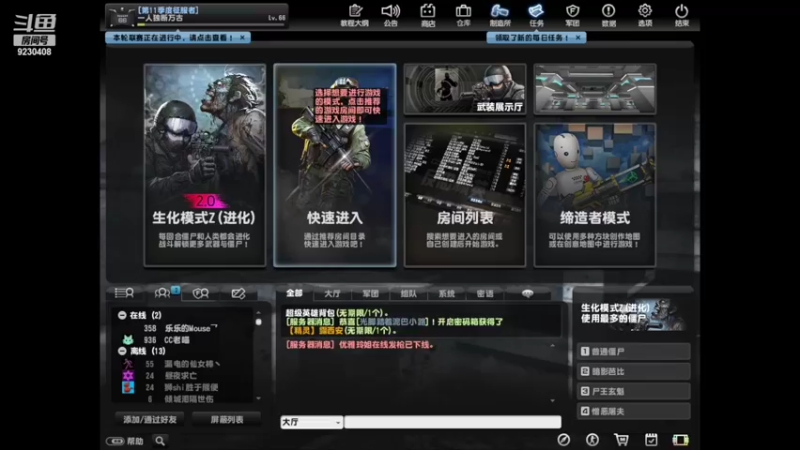The image size is (800, 450).
Task: Open the 数据 exclamation-mark icon
Action: point(608,15)
